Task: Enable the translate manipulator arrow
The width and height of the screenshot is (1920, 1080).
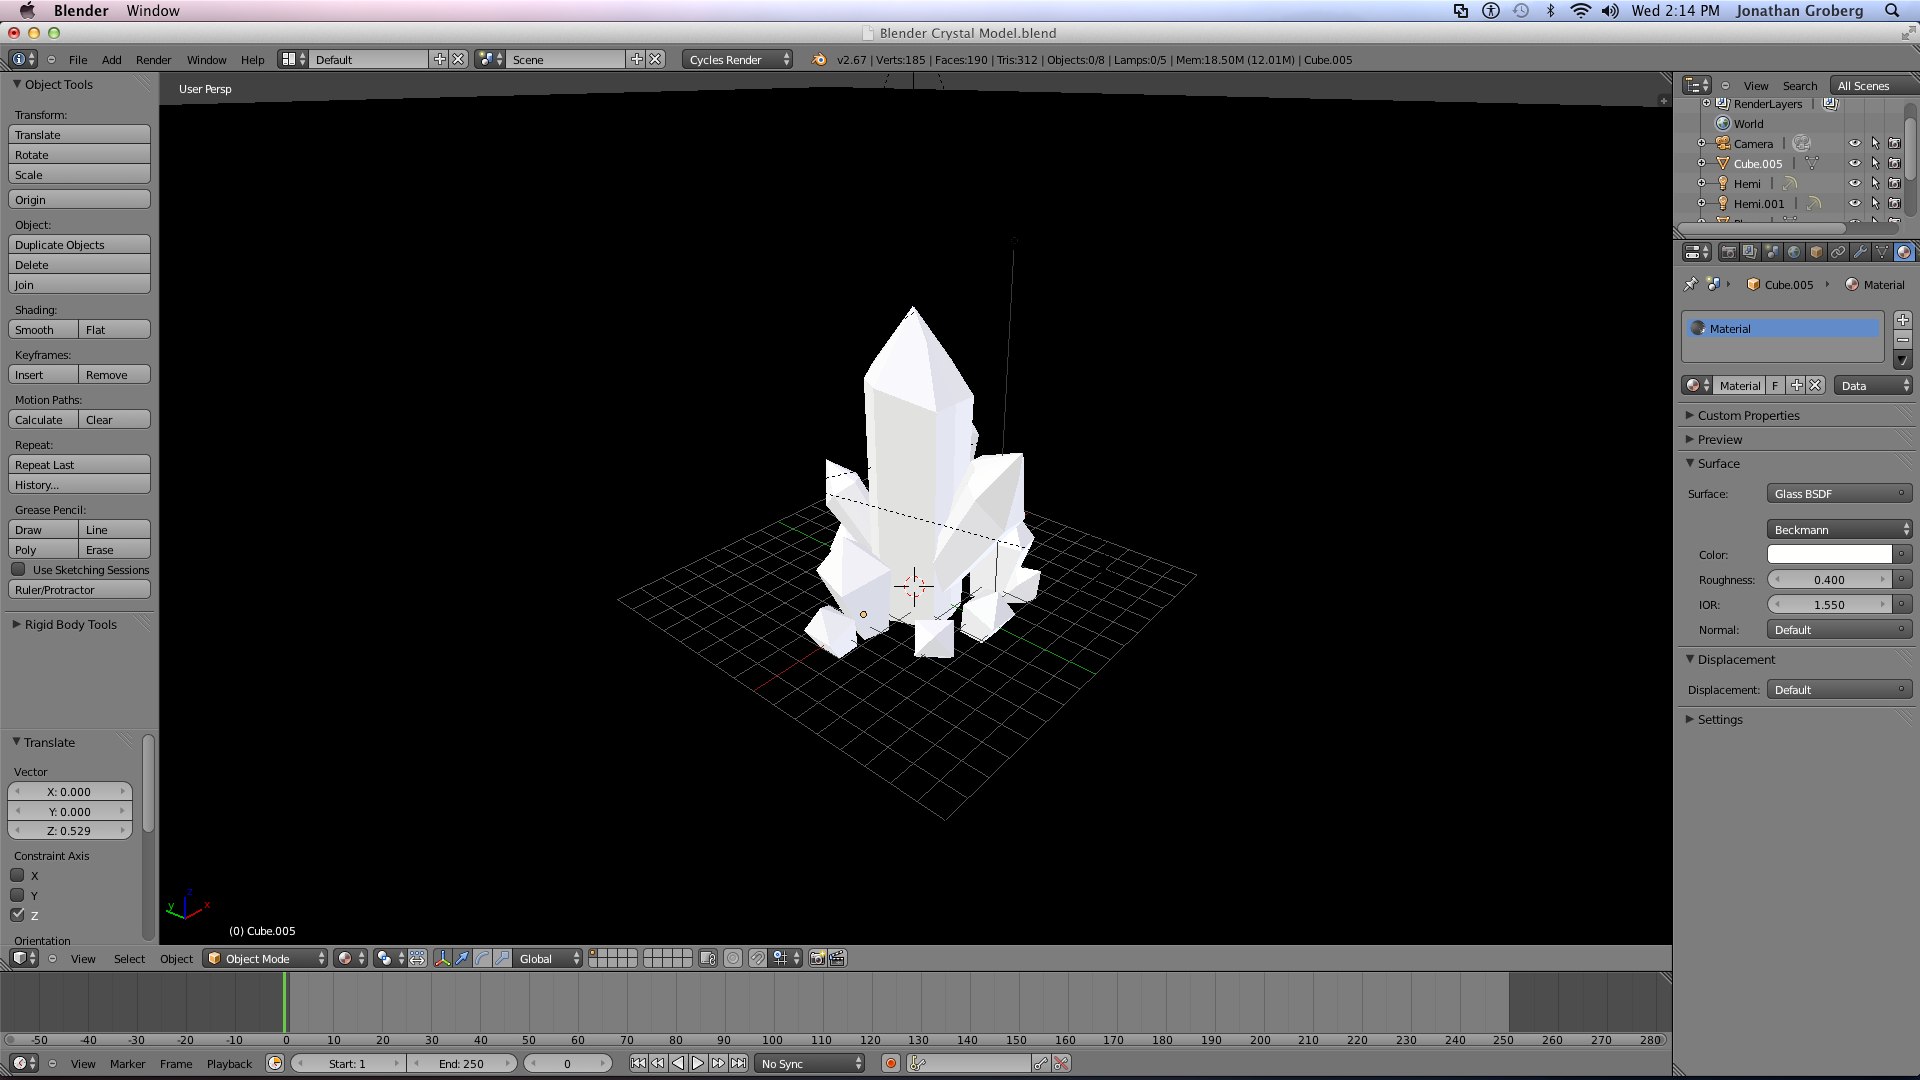Action: 462,958
